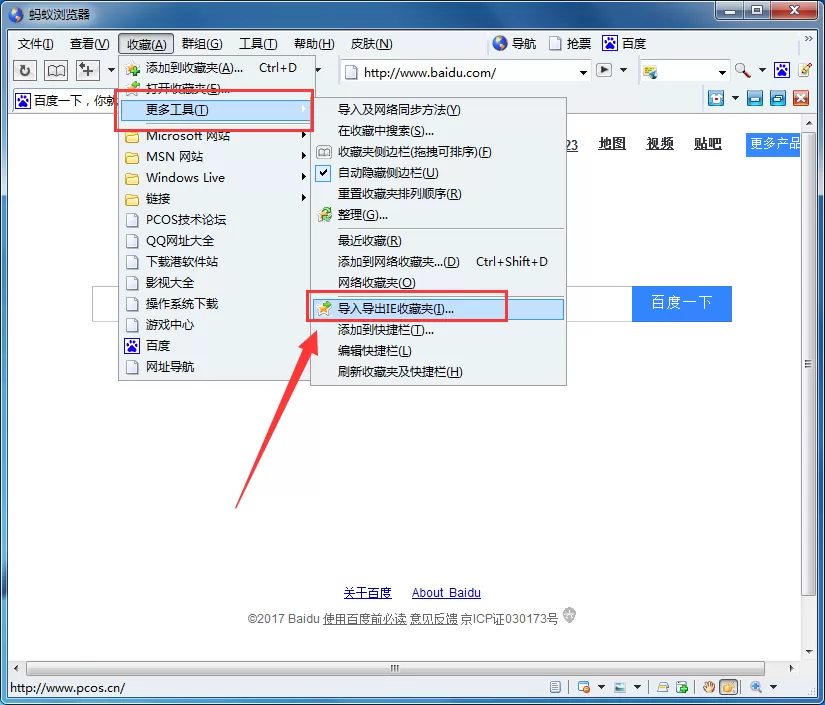
Task: Click the 抢票 page bookmark
Action: (x=570, y=43)
